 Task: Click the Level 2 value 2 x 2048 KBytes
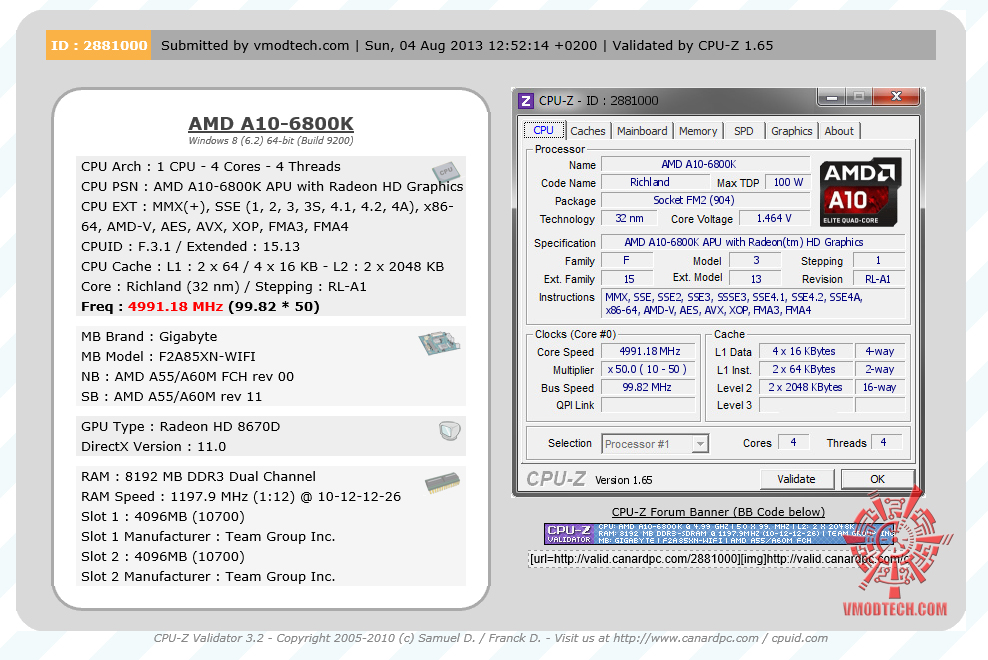(x=805, y=387)
